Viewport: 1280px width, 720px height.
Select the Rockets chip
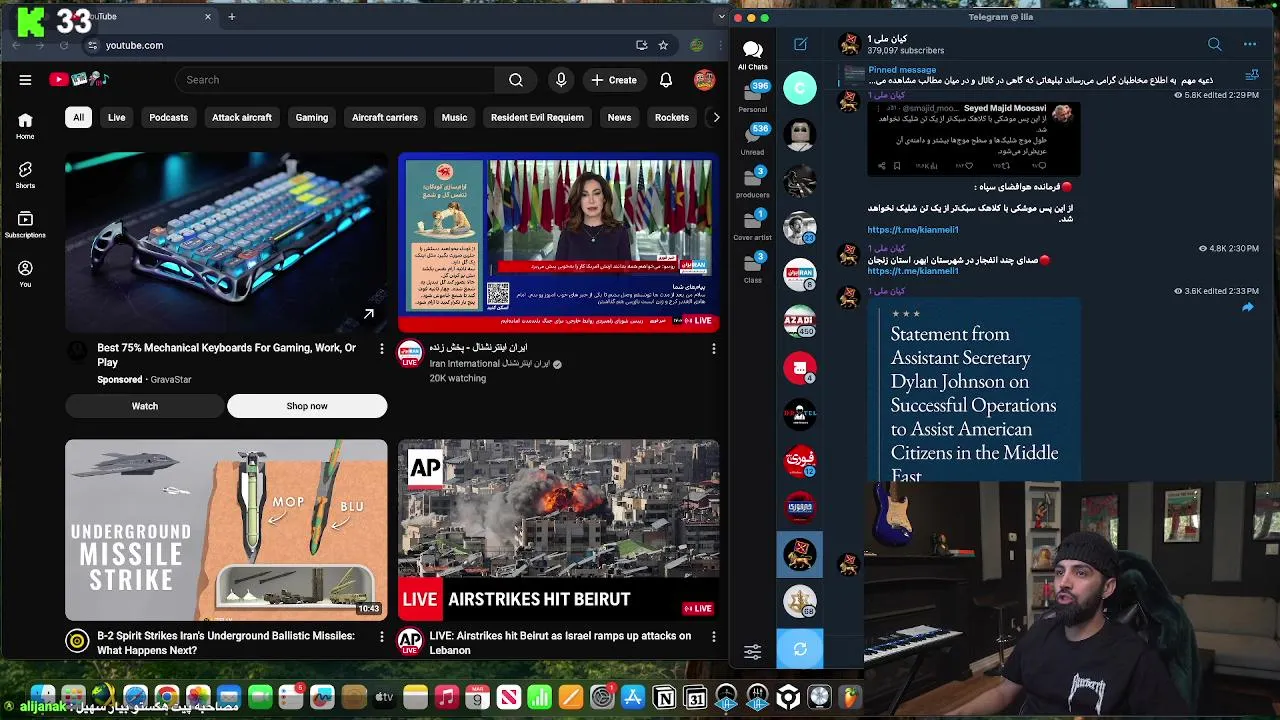(672, 117)
